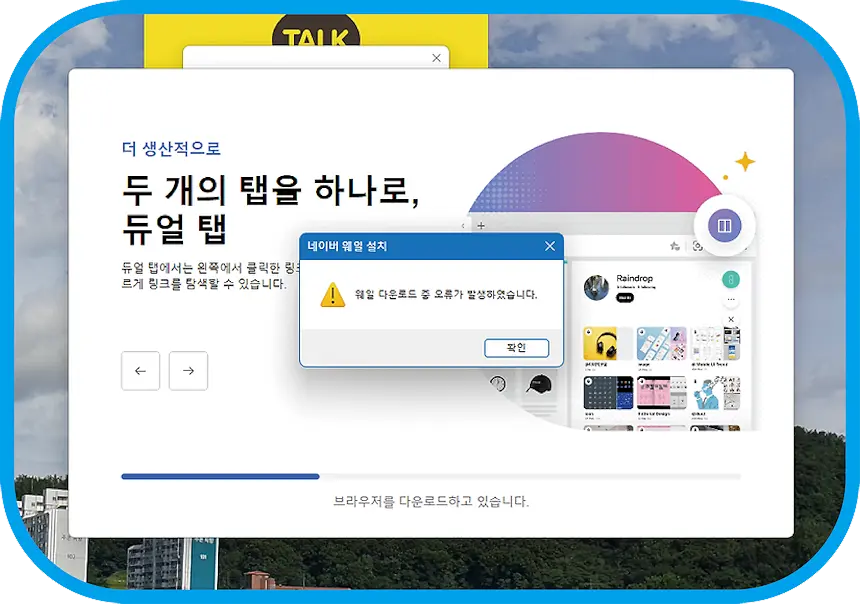Screen dimensions: 860x604
Task: Click the 듀얼 탭 heading text
Action: pyautogui.click(x=174, y=229)
